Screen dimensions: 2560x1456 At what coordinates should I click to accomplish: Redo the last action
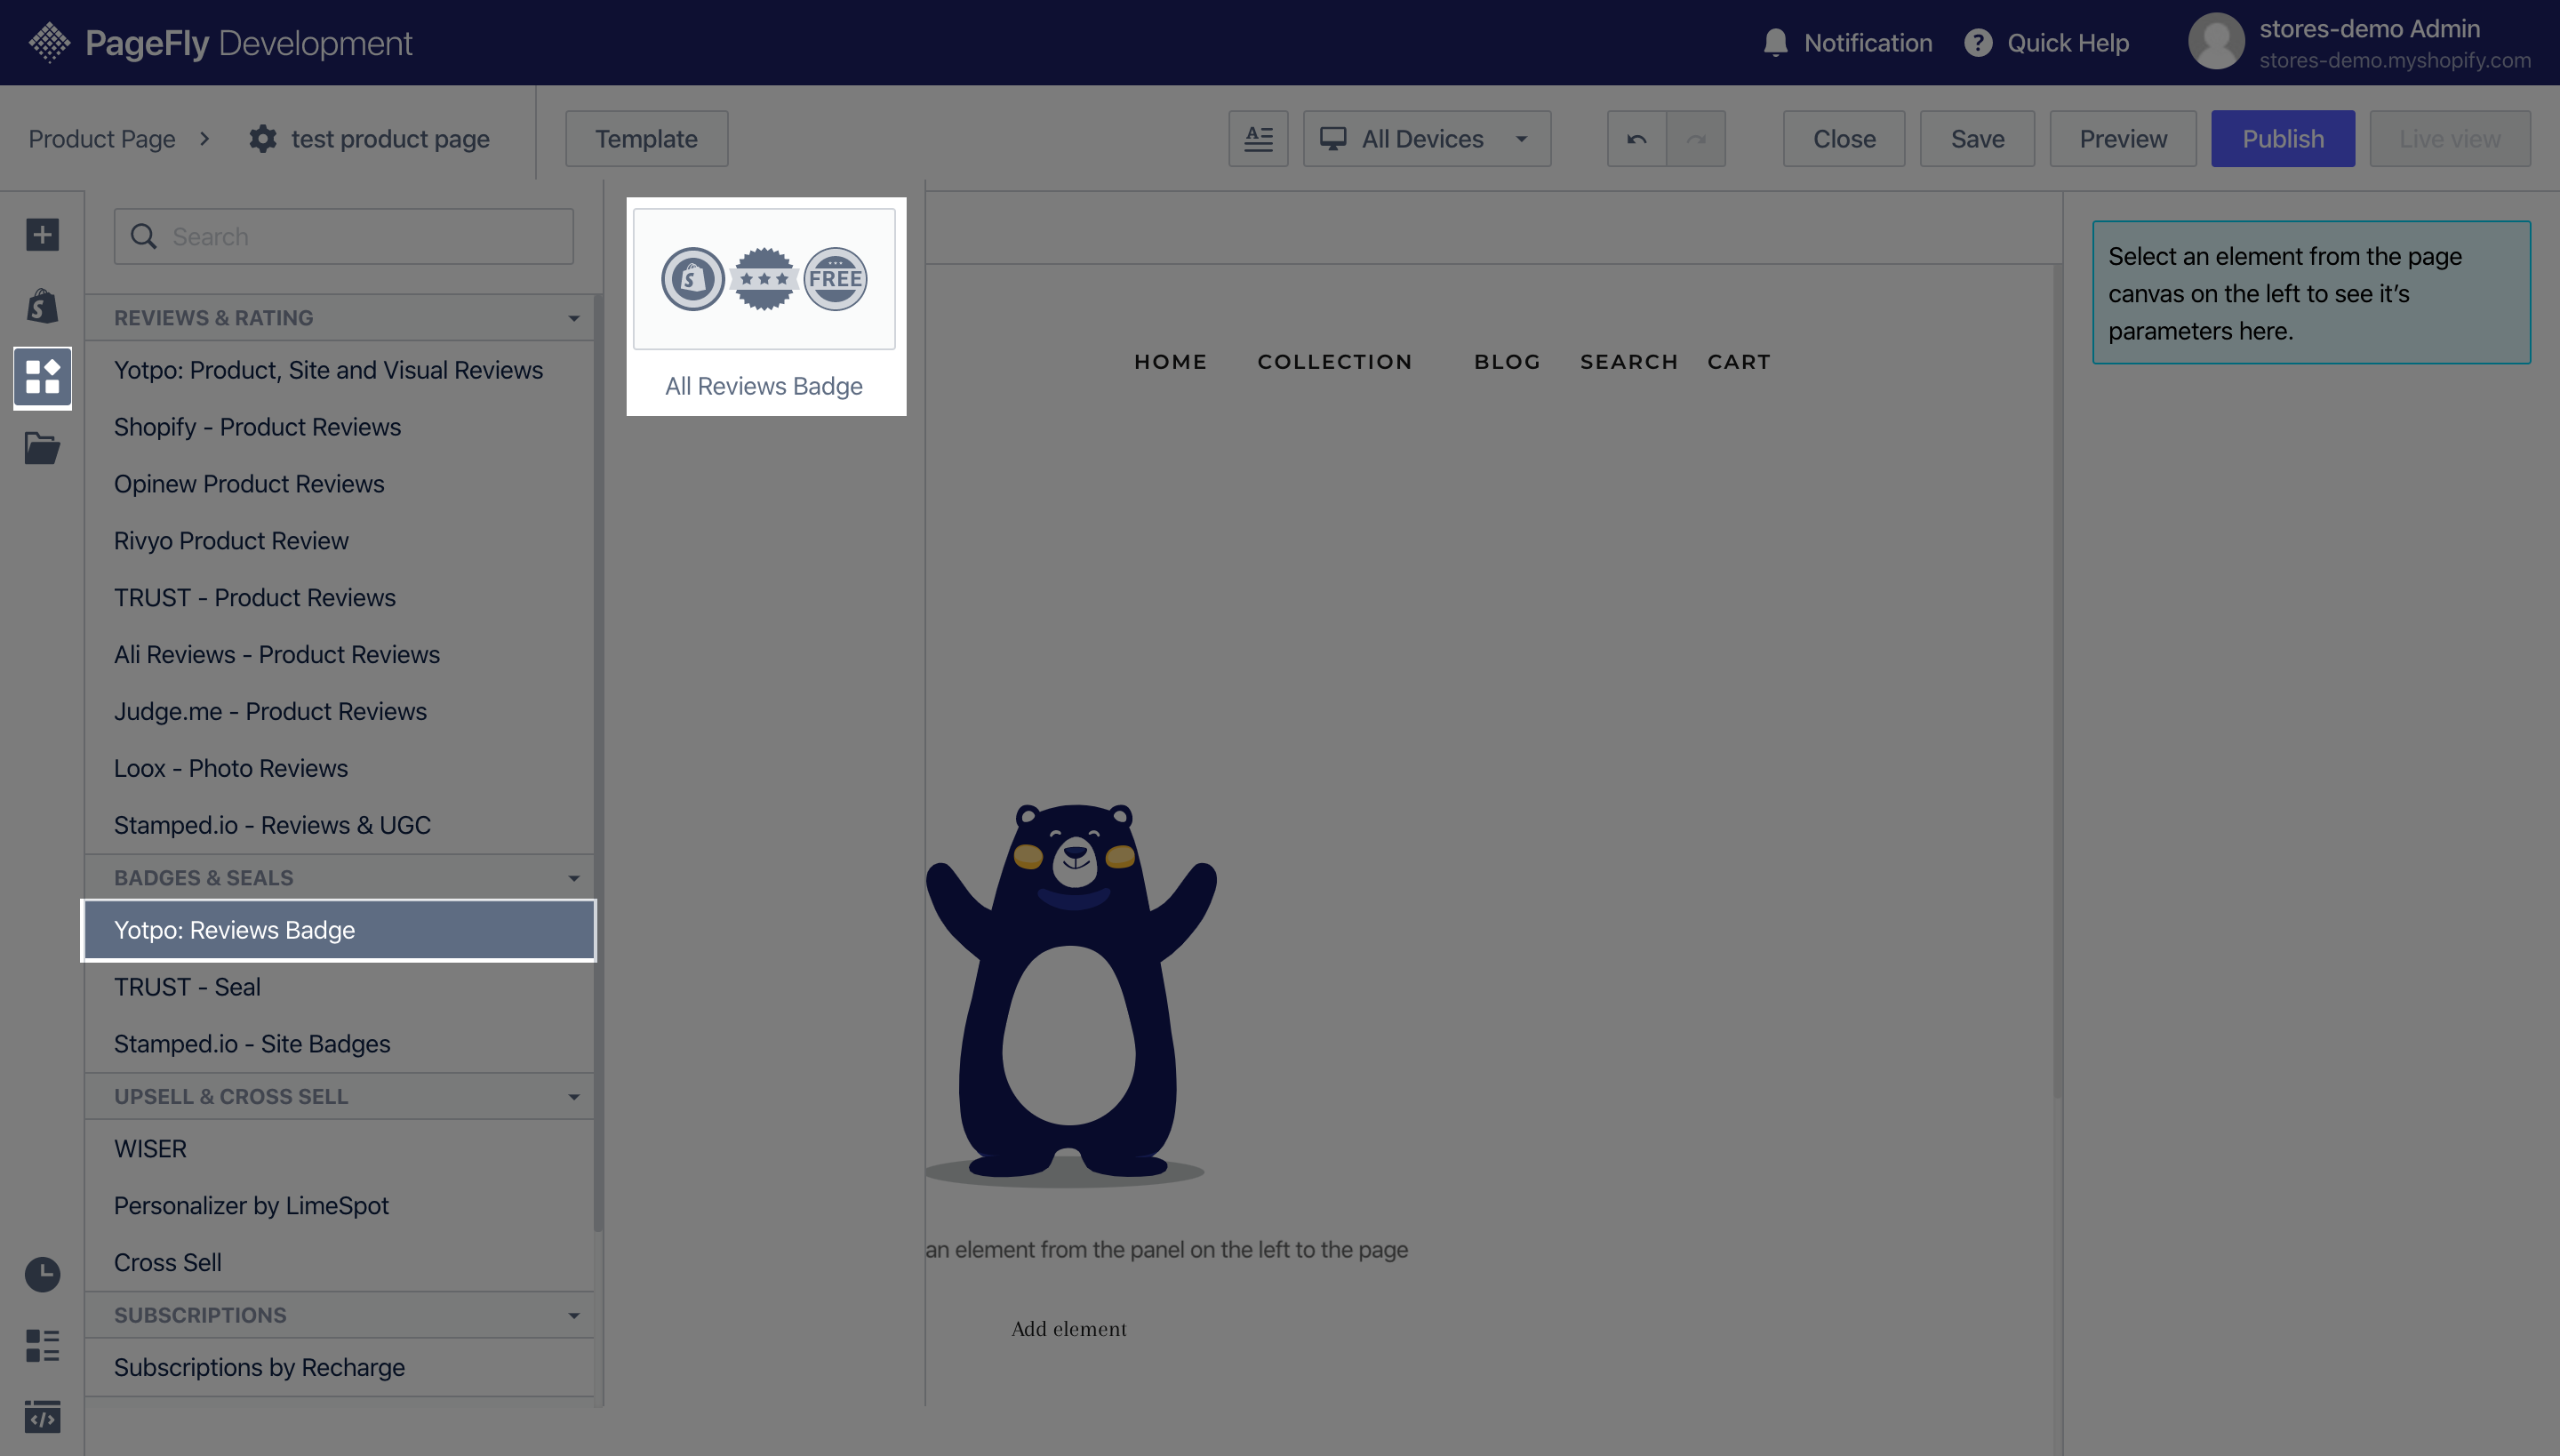point(1696,138)
